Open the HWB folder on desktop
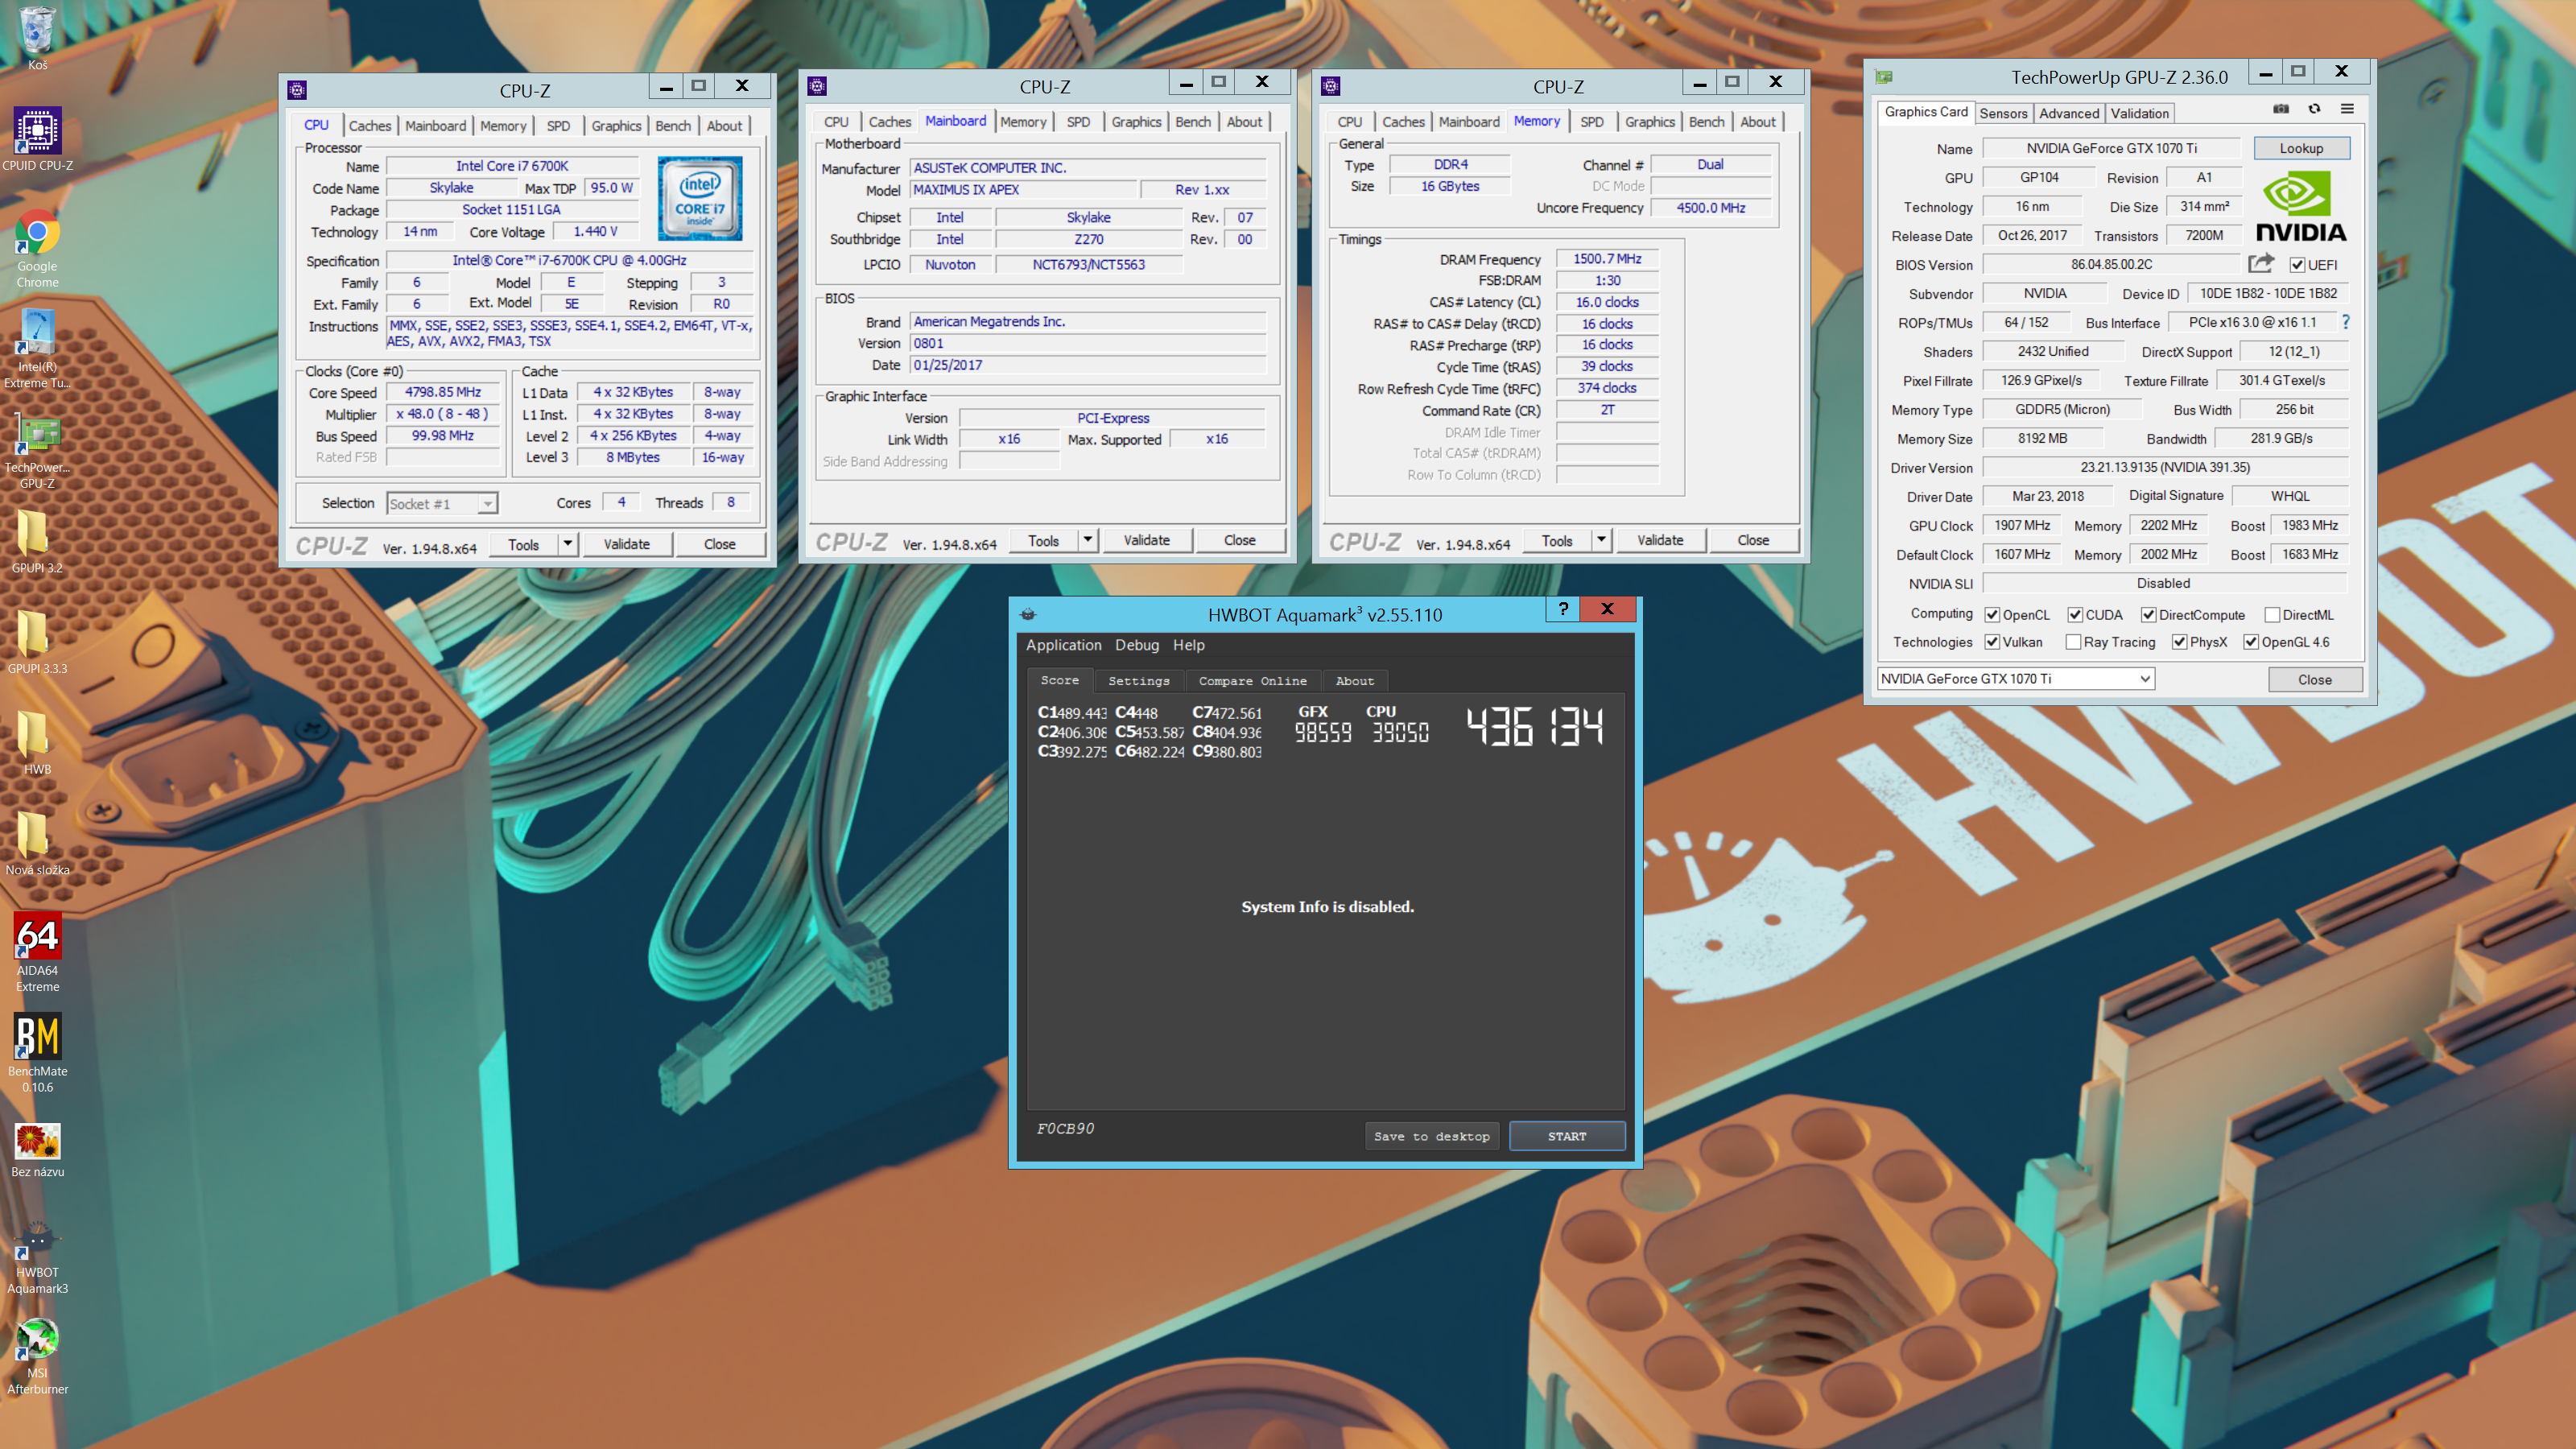2576x1449 pixels. click(37, 742)
